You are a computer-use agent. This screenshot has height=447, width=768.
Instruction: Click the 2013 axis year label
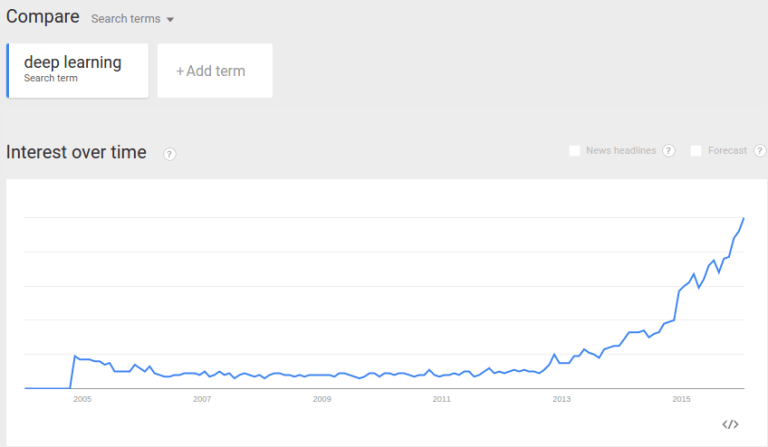coord(561,399)
